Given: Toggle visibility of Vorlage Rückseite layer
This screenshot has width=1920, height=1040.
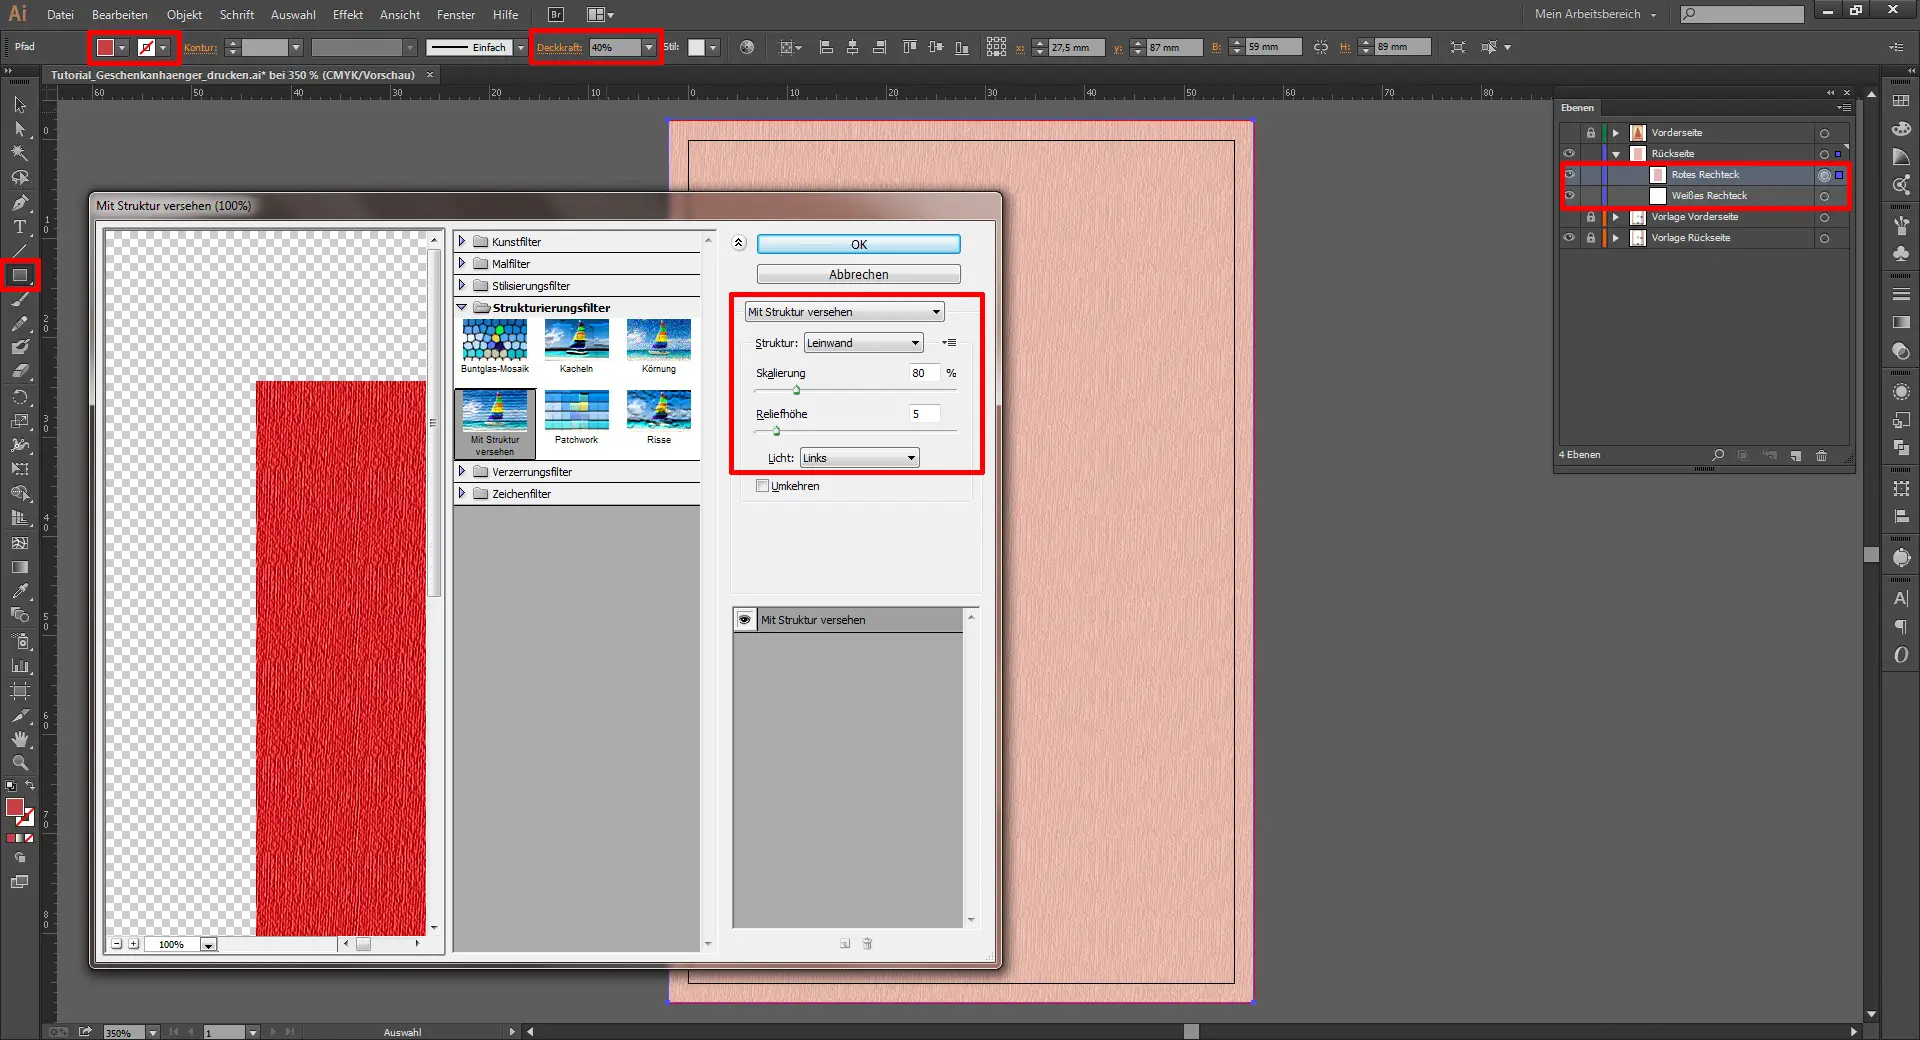Looking at the screenshot, I should pos(1569,238).
